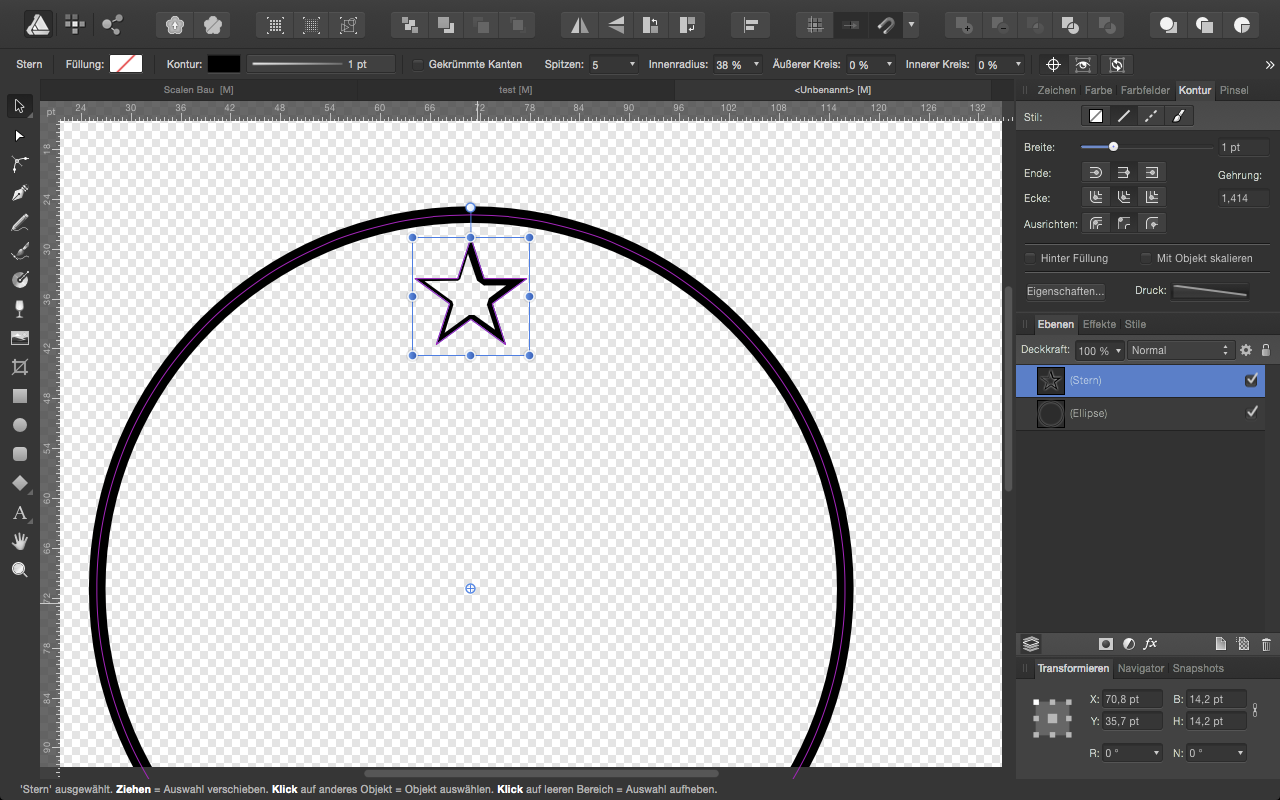The width and height of the screenshot is (1280, 800).
Task: Select the Rectangle shape tool
Action: pyautogui.click(x=19, y=396)
